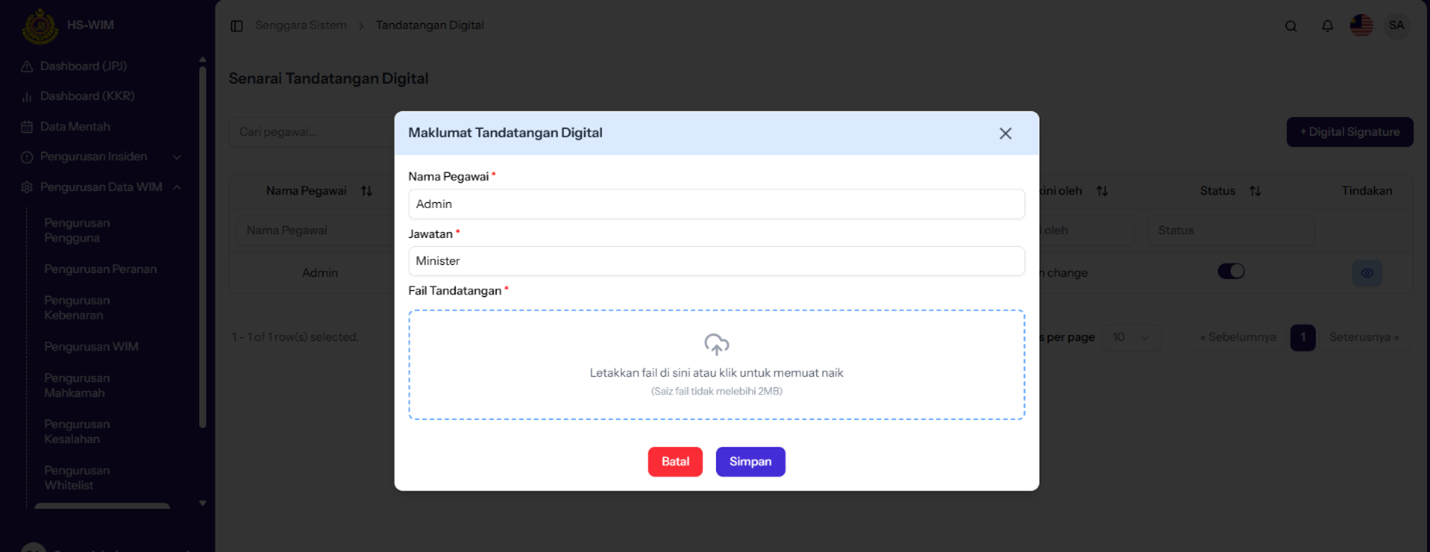Click the Jawatan input field
Image resolution: width=1430 pixels, height=552 pixels.
(x=716, y=261)
